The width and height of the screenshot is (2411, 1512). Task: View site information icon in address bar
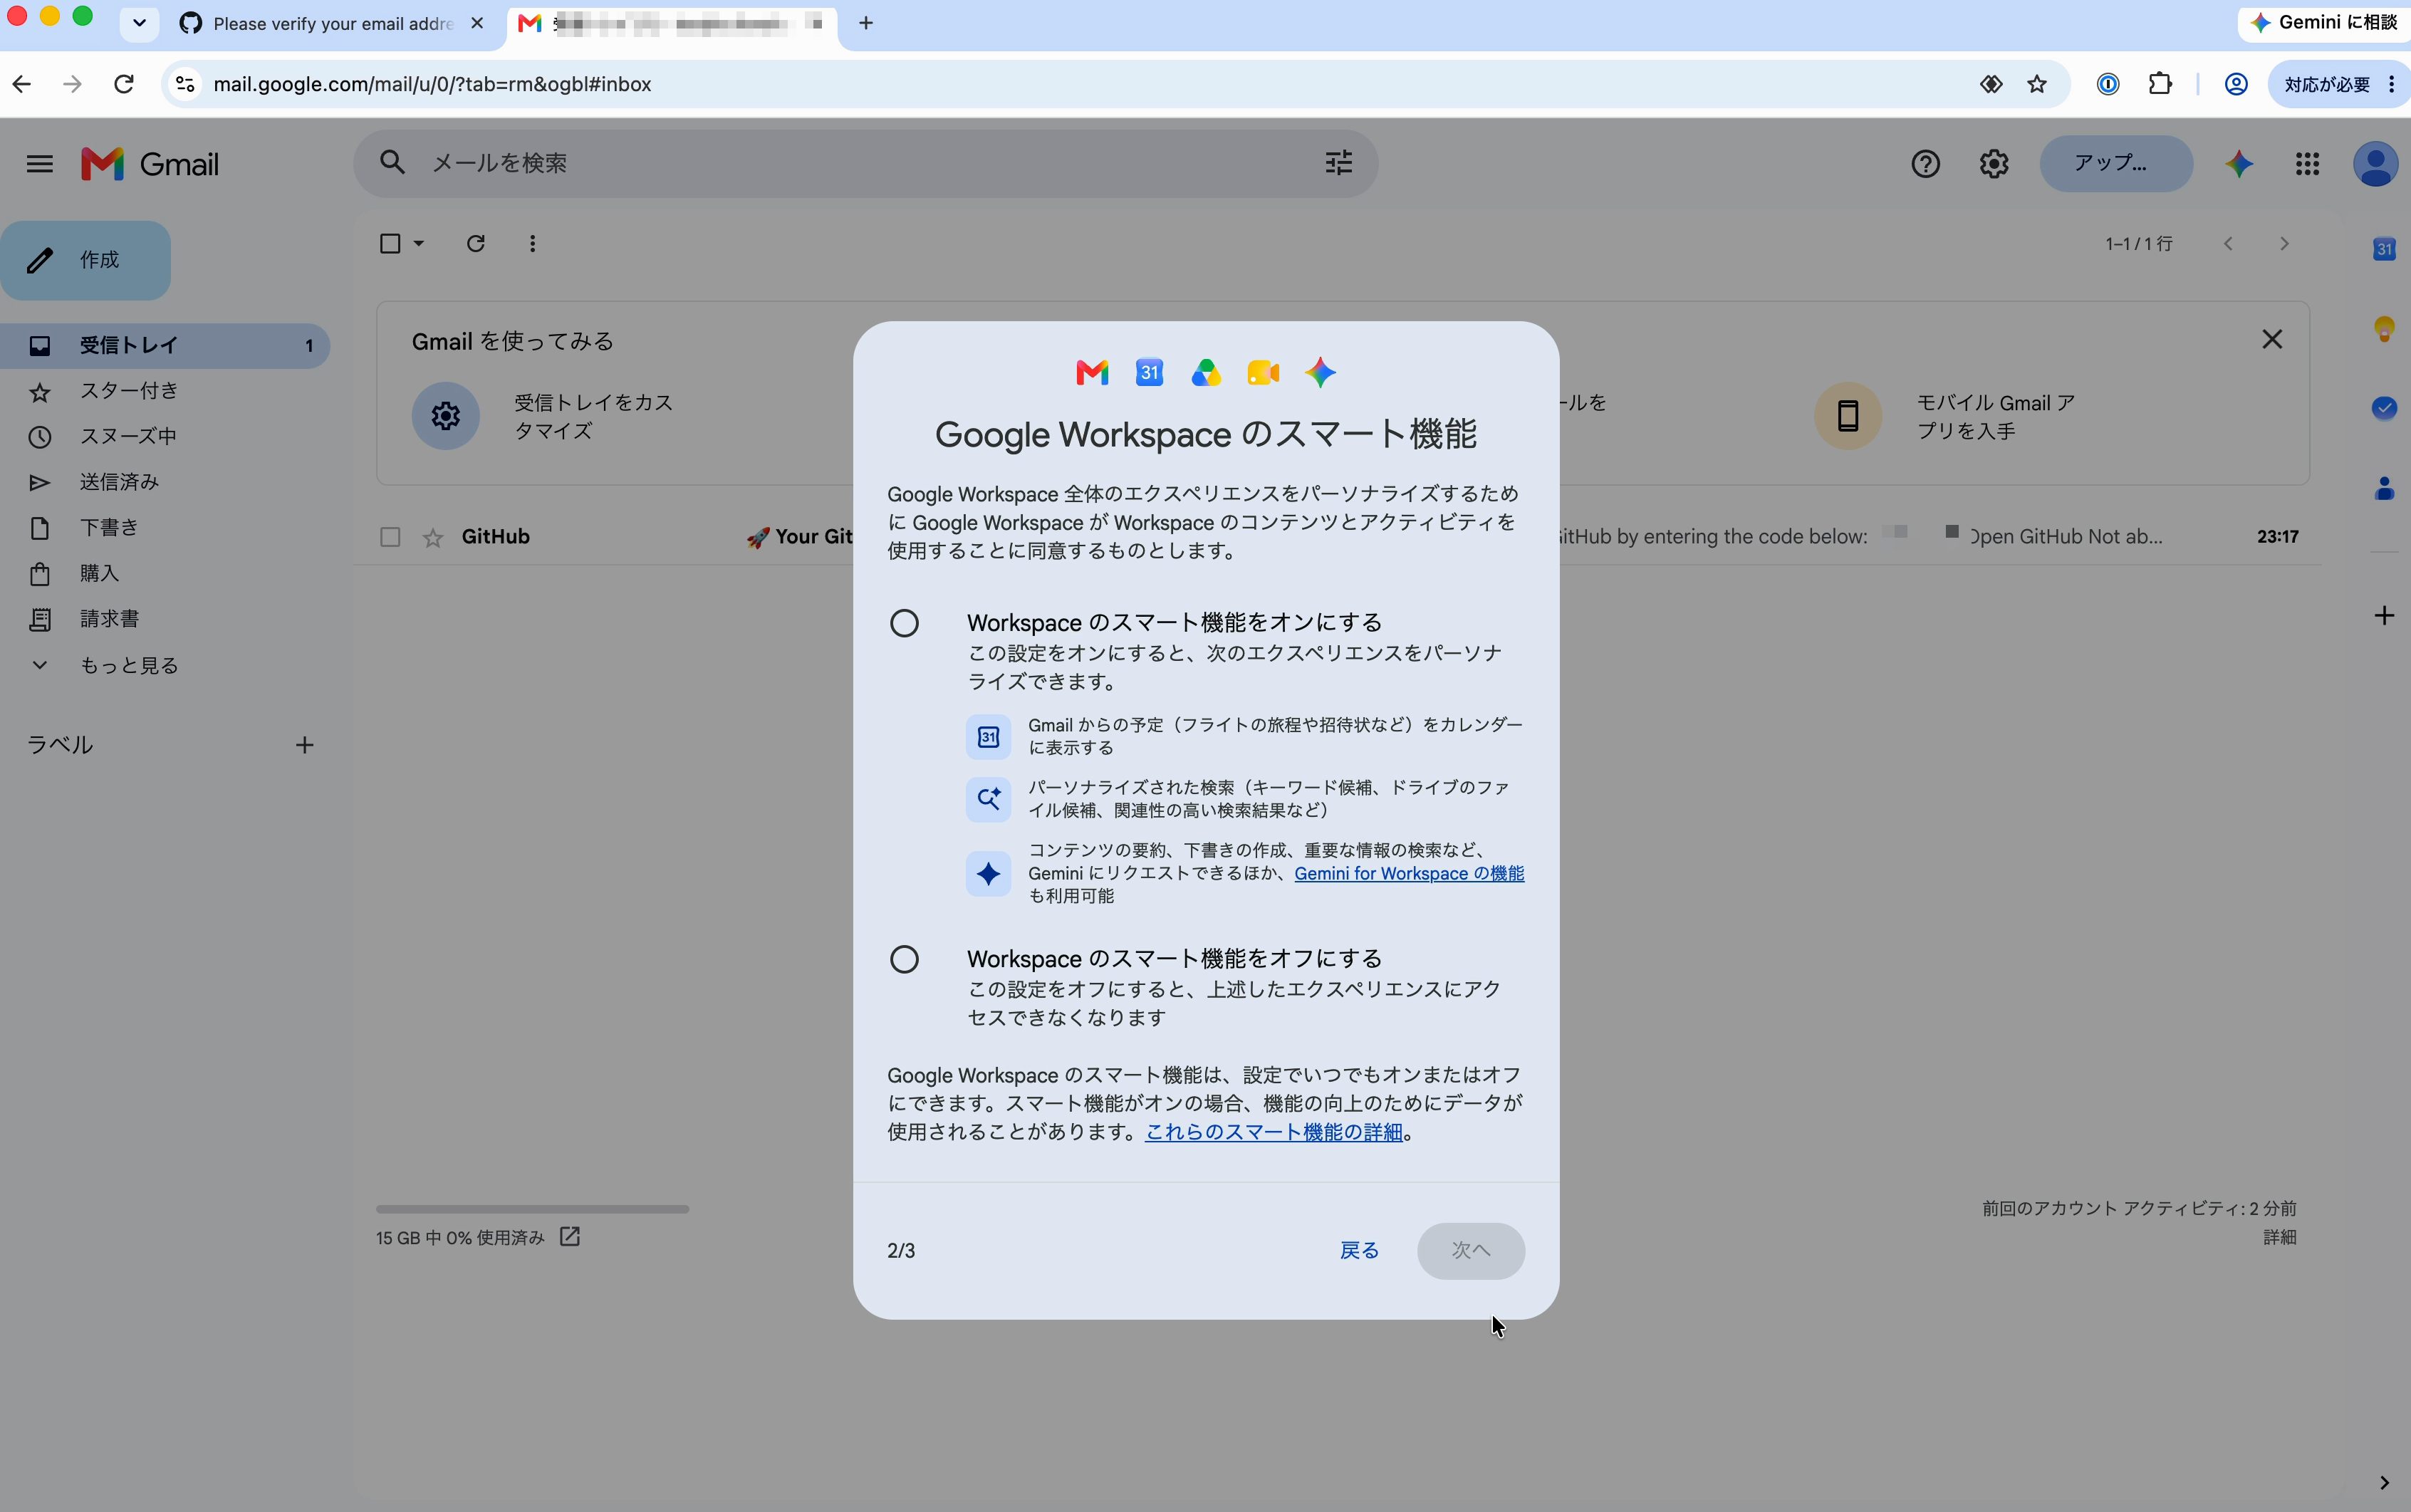[185, 84]
